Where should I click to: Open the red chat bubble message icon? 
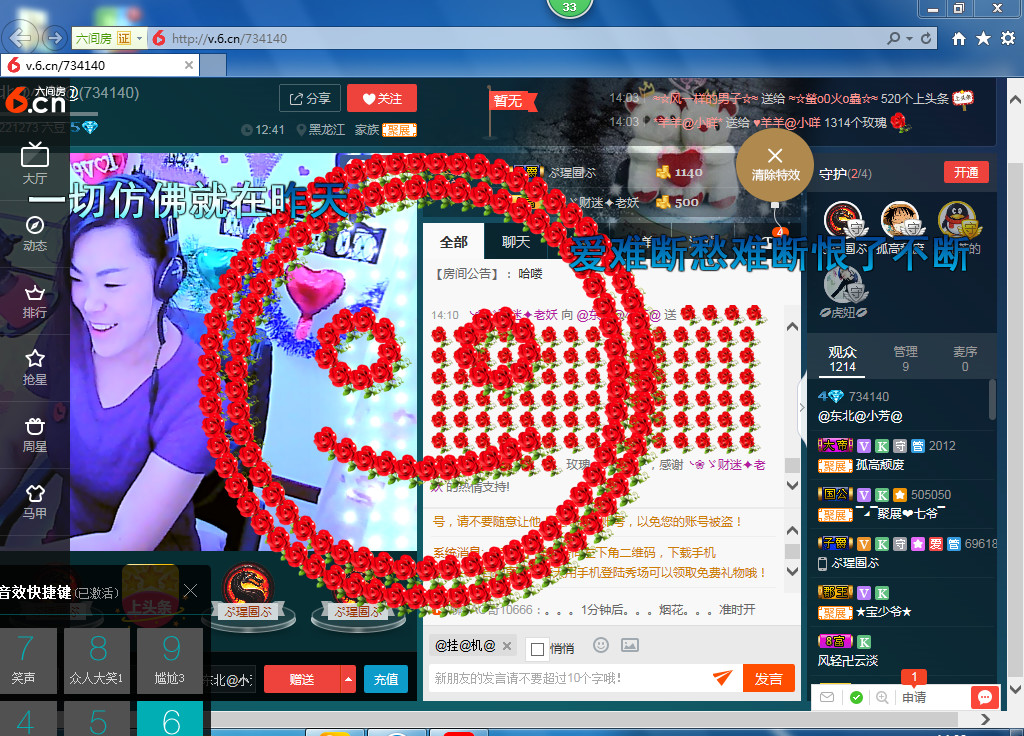tap(984, 697)
